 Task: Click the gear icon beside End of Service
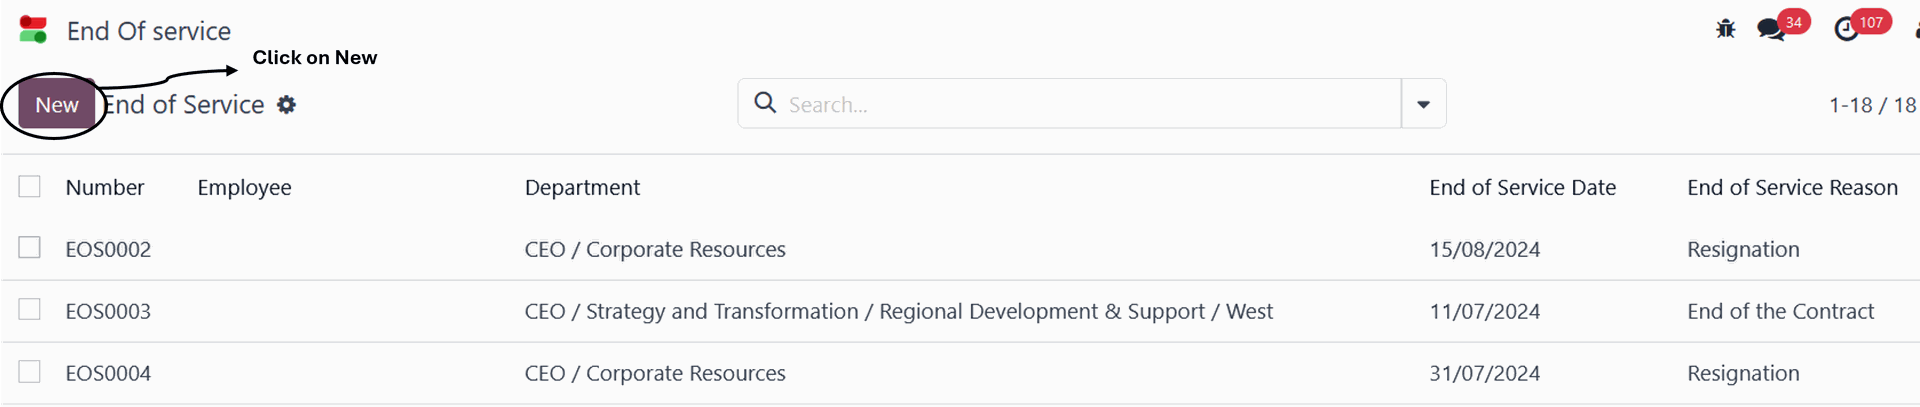[x=287, y=105]
